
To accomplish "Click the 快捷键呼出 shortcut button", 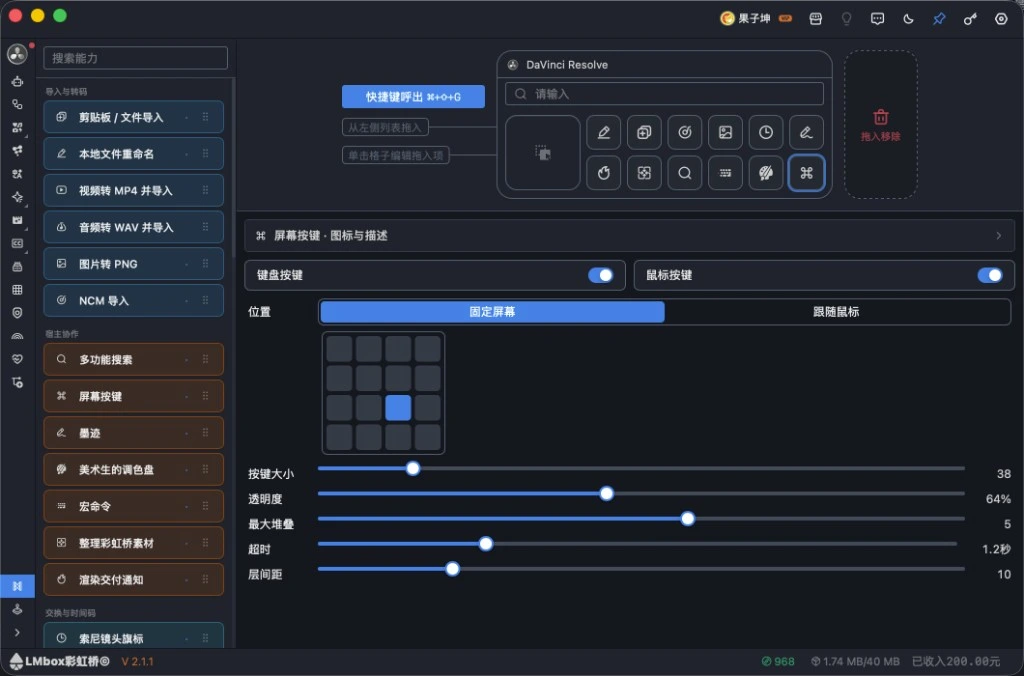I will coord(413,97).
